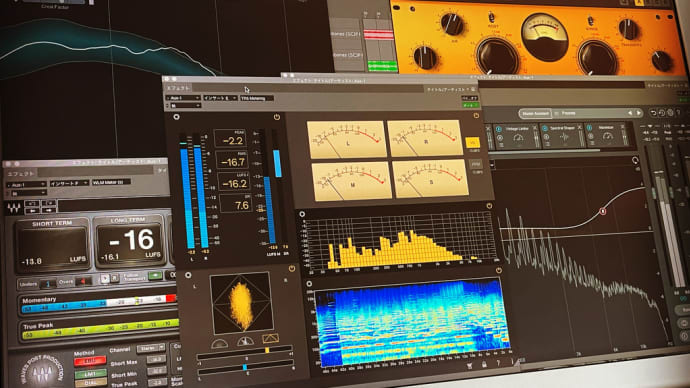Image resolution: width=690 pixels, height=388 pixels.
Task: Toggle power on Vintage Limiter module
Action: [x=499, y=129]
